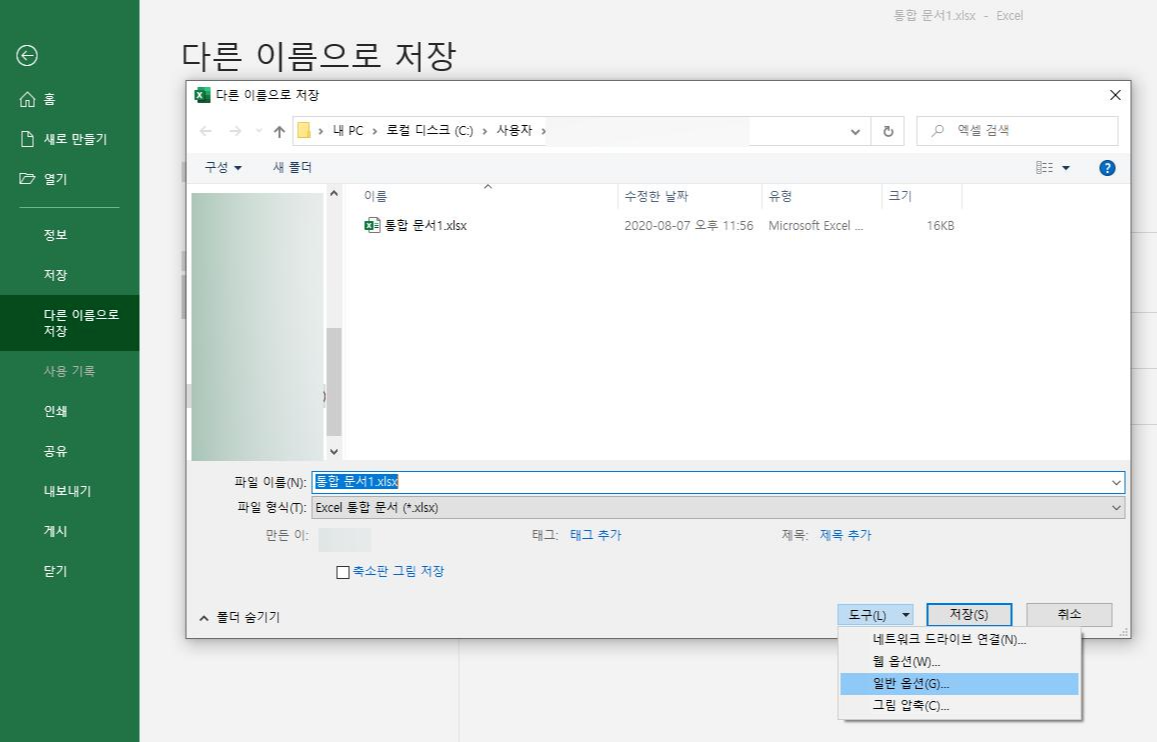Screen dimensions: 1157x742
Task: Click the navigation pane scrollbar thumb
Action: [334, 381]
